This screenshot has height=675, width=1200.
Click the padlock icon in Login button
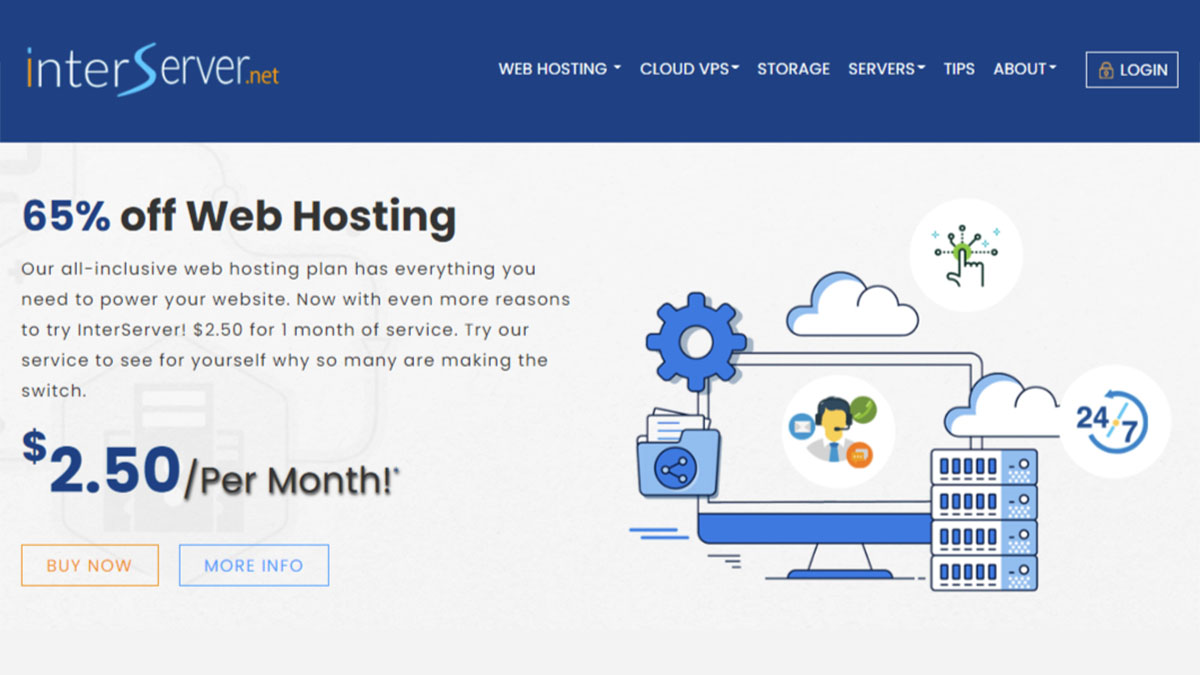point(1106,70)
